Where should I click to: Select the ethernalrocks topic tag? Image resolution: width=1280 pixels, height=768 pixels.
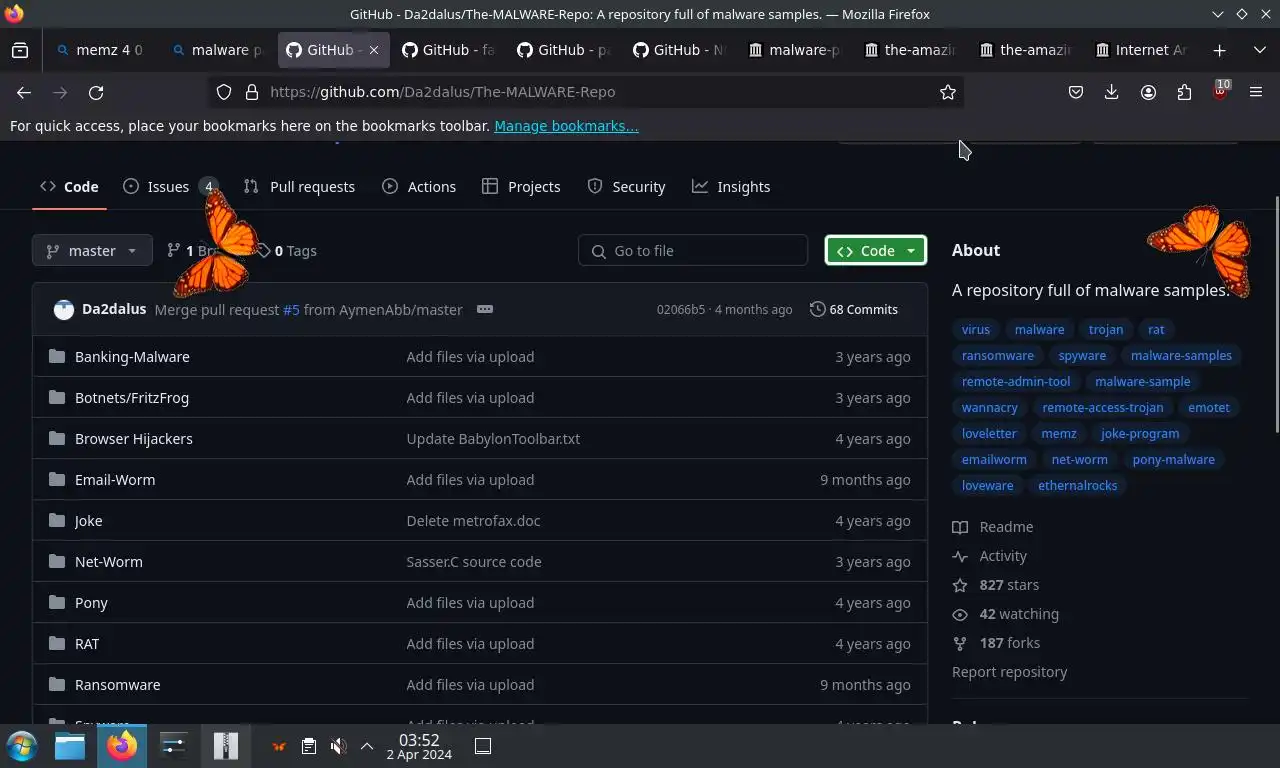1078,485
